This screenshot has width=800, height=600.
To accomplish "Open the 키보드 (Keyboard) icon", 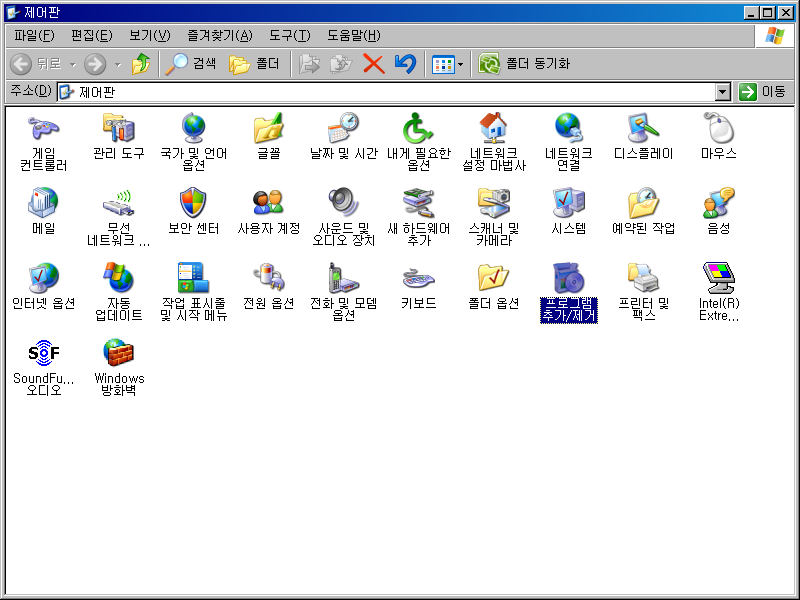I will click(418, 279).
